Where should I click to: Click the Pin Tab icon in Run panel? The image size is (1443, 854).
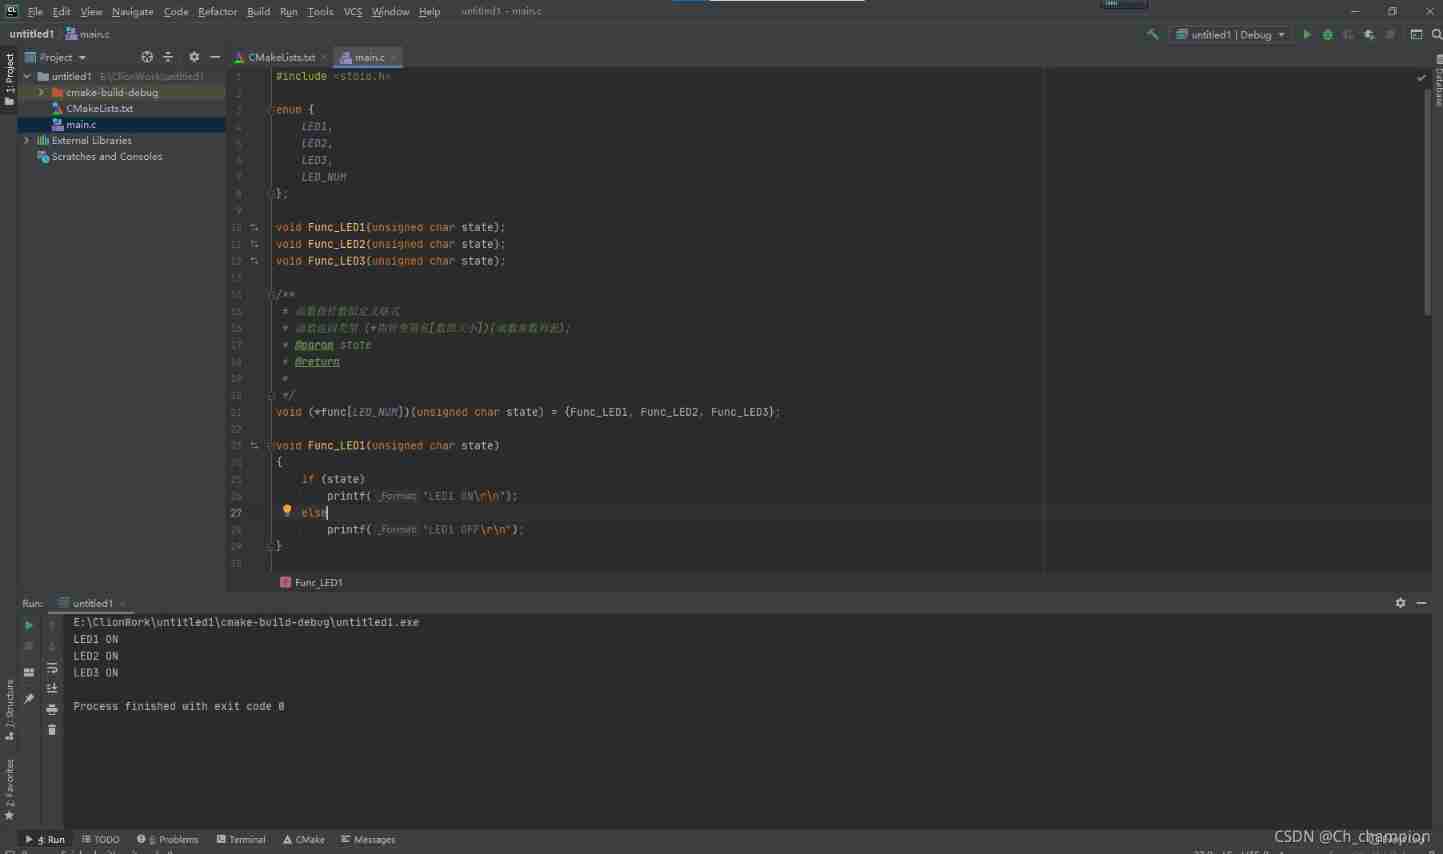(x=29, y=698)
